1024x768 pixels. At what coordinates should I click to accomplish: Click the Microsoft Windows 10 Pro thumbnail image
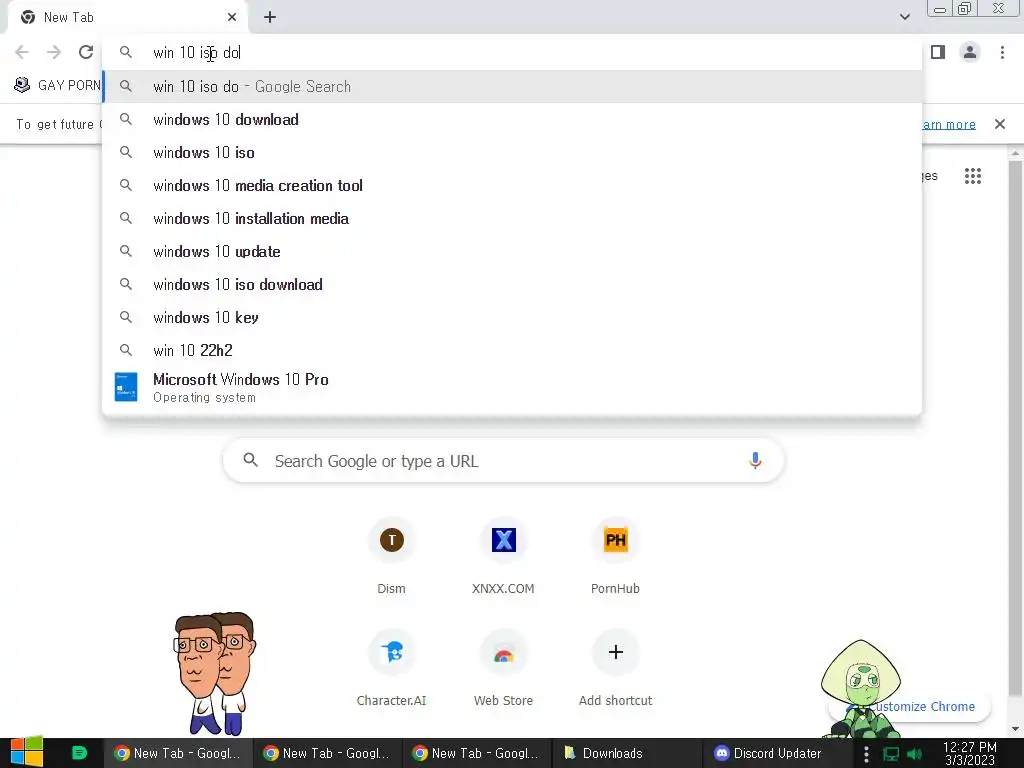point(126,387)
